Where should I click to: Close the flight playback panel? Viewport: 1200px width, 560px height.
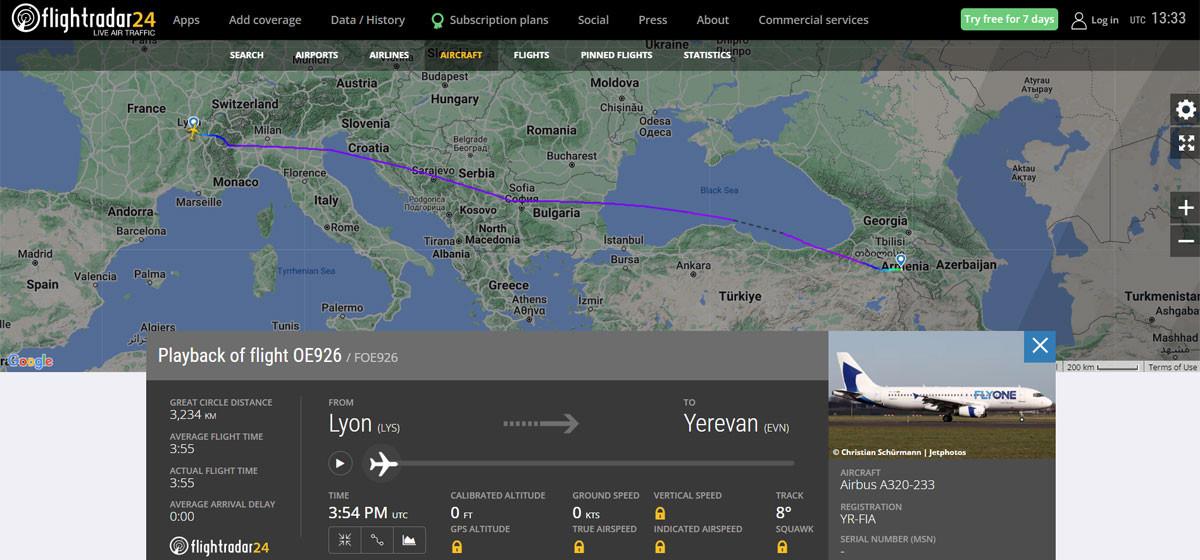pos(1040,346)
